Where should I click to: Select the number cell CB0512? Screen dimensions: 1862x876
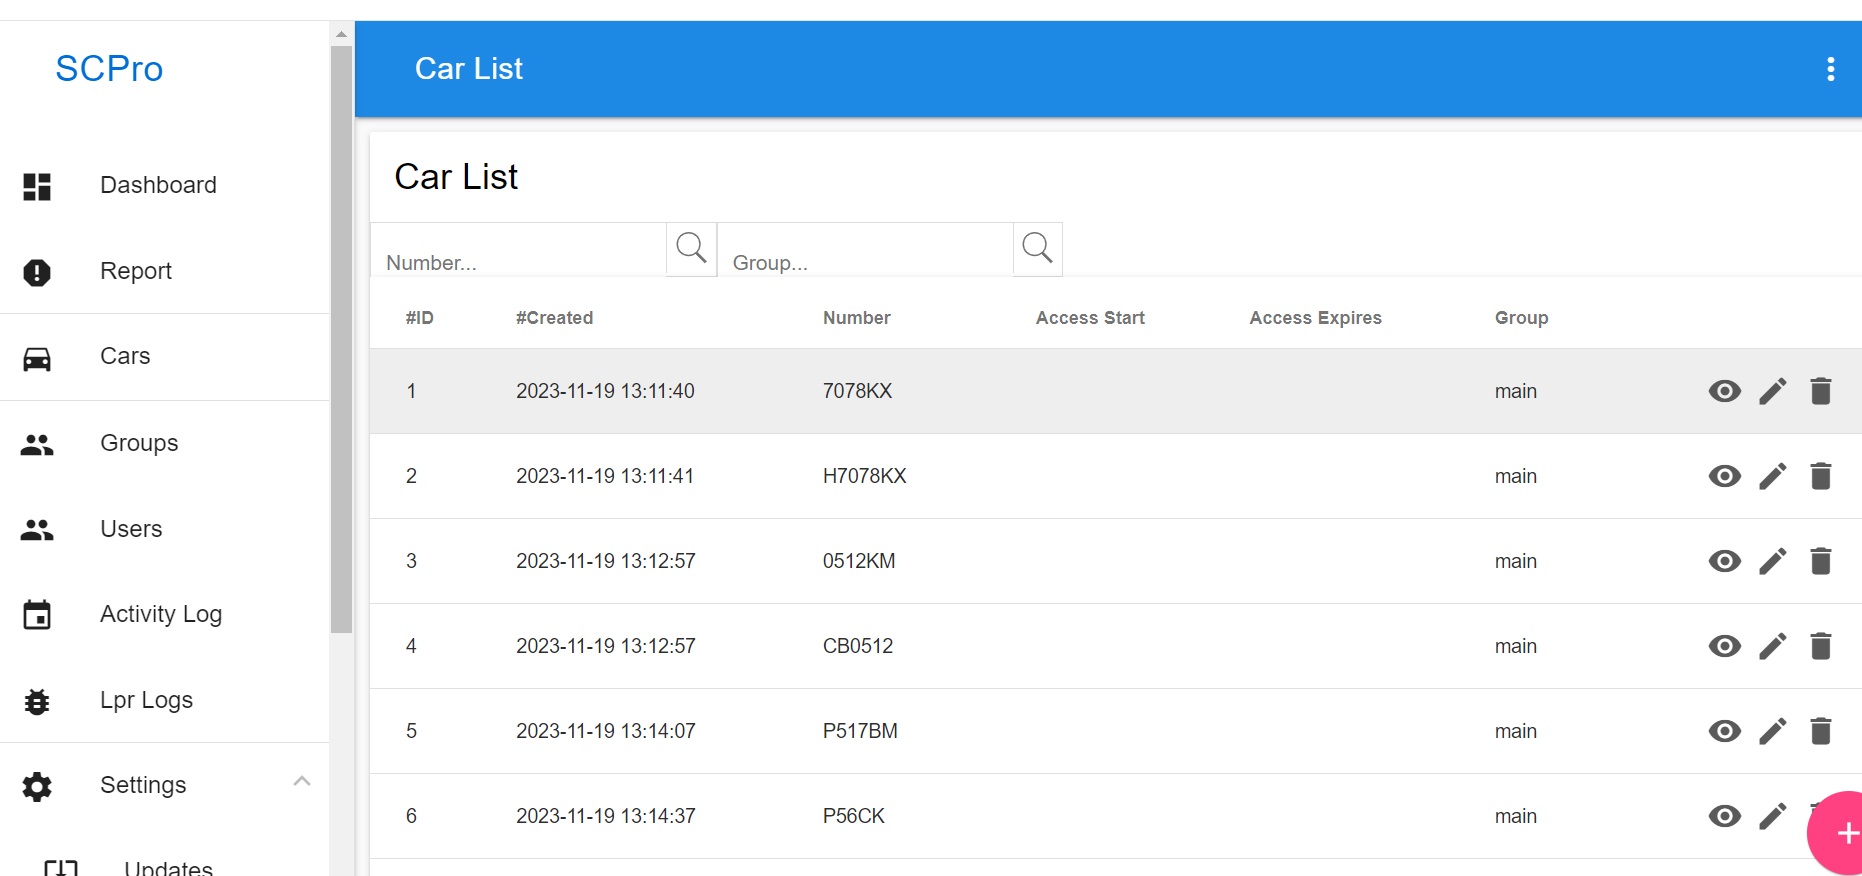(858, 646)
